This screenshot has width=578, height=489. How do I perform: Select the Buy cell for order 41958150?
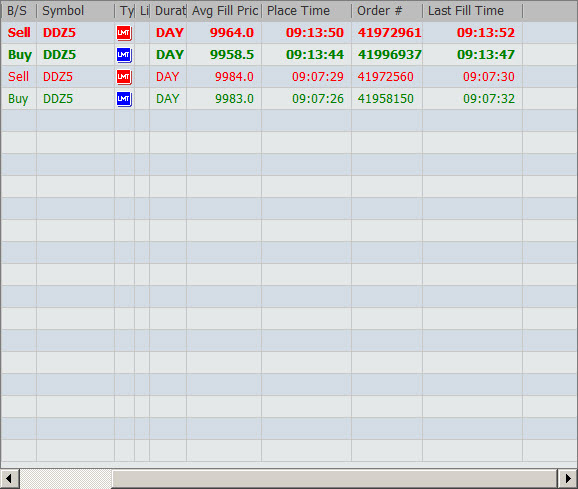(x=18, y=99)
